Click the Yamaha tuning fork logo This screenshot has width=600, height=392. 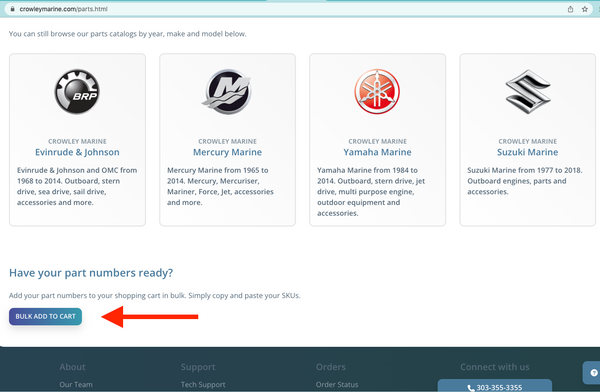click(377, 91)
